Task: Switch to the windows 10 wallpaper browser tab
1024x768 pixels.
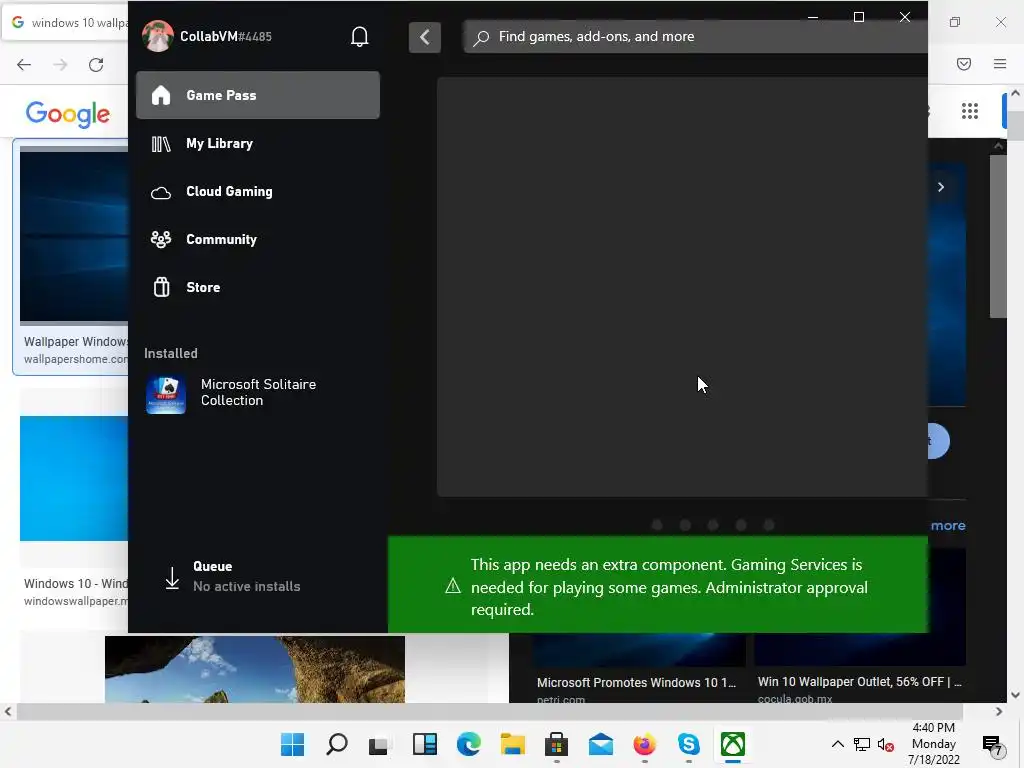Action: point(66,23)
